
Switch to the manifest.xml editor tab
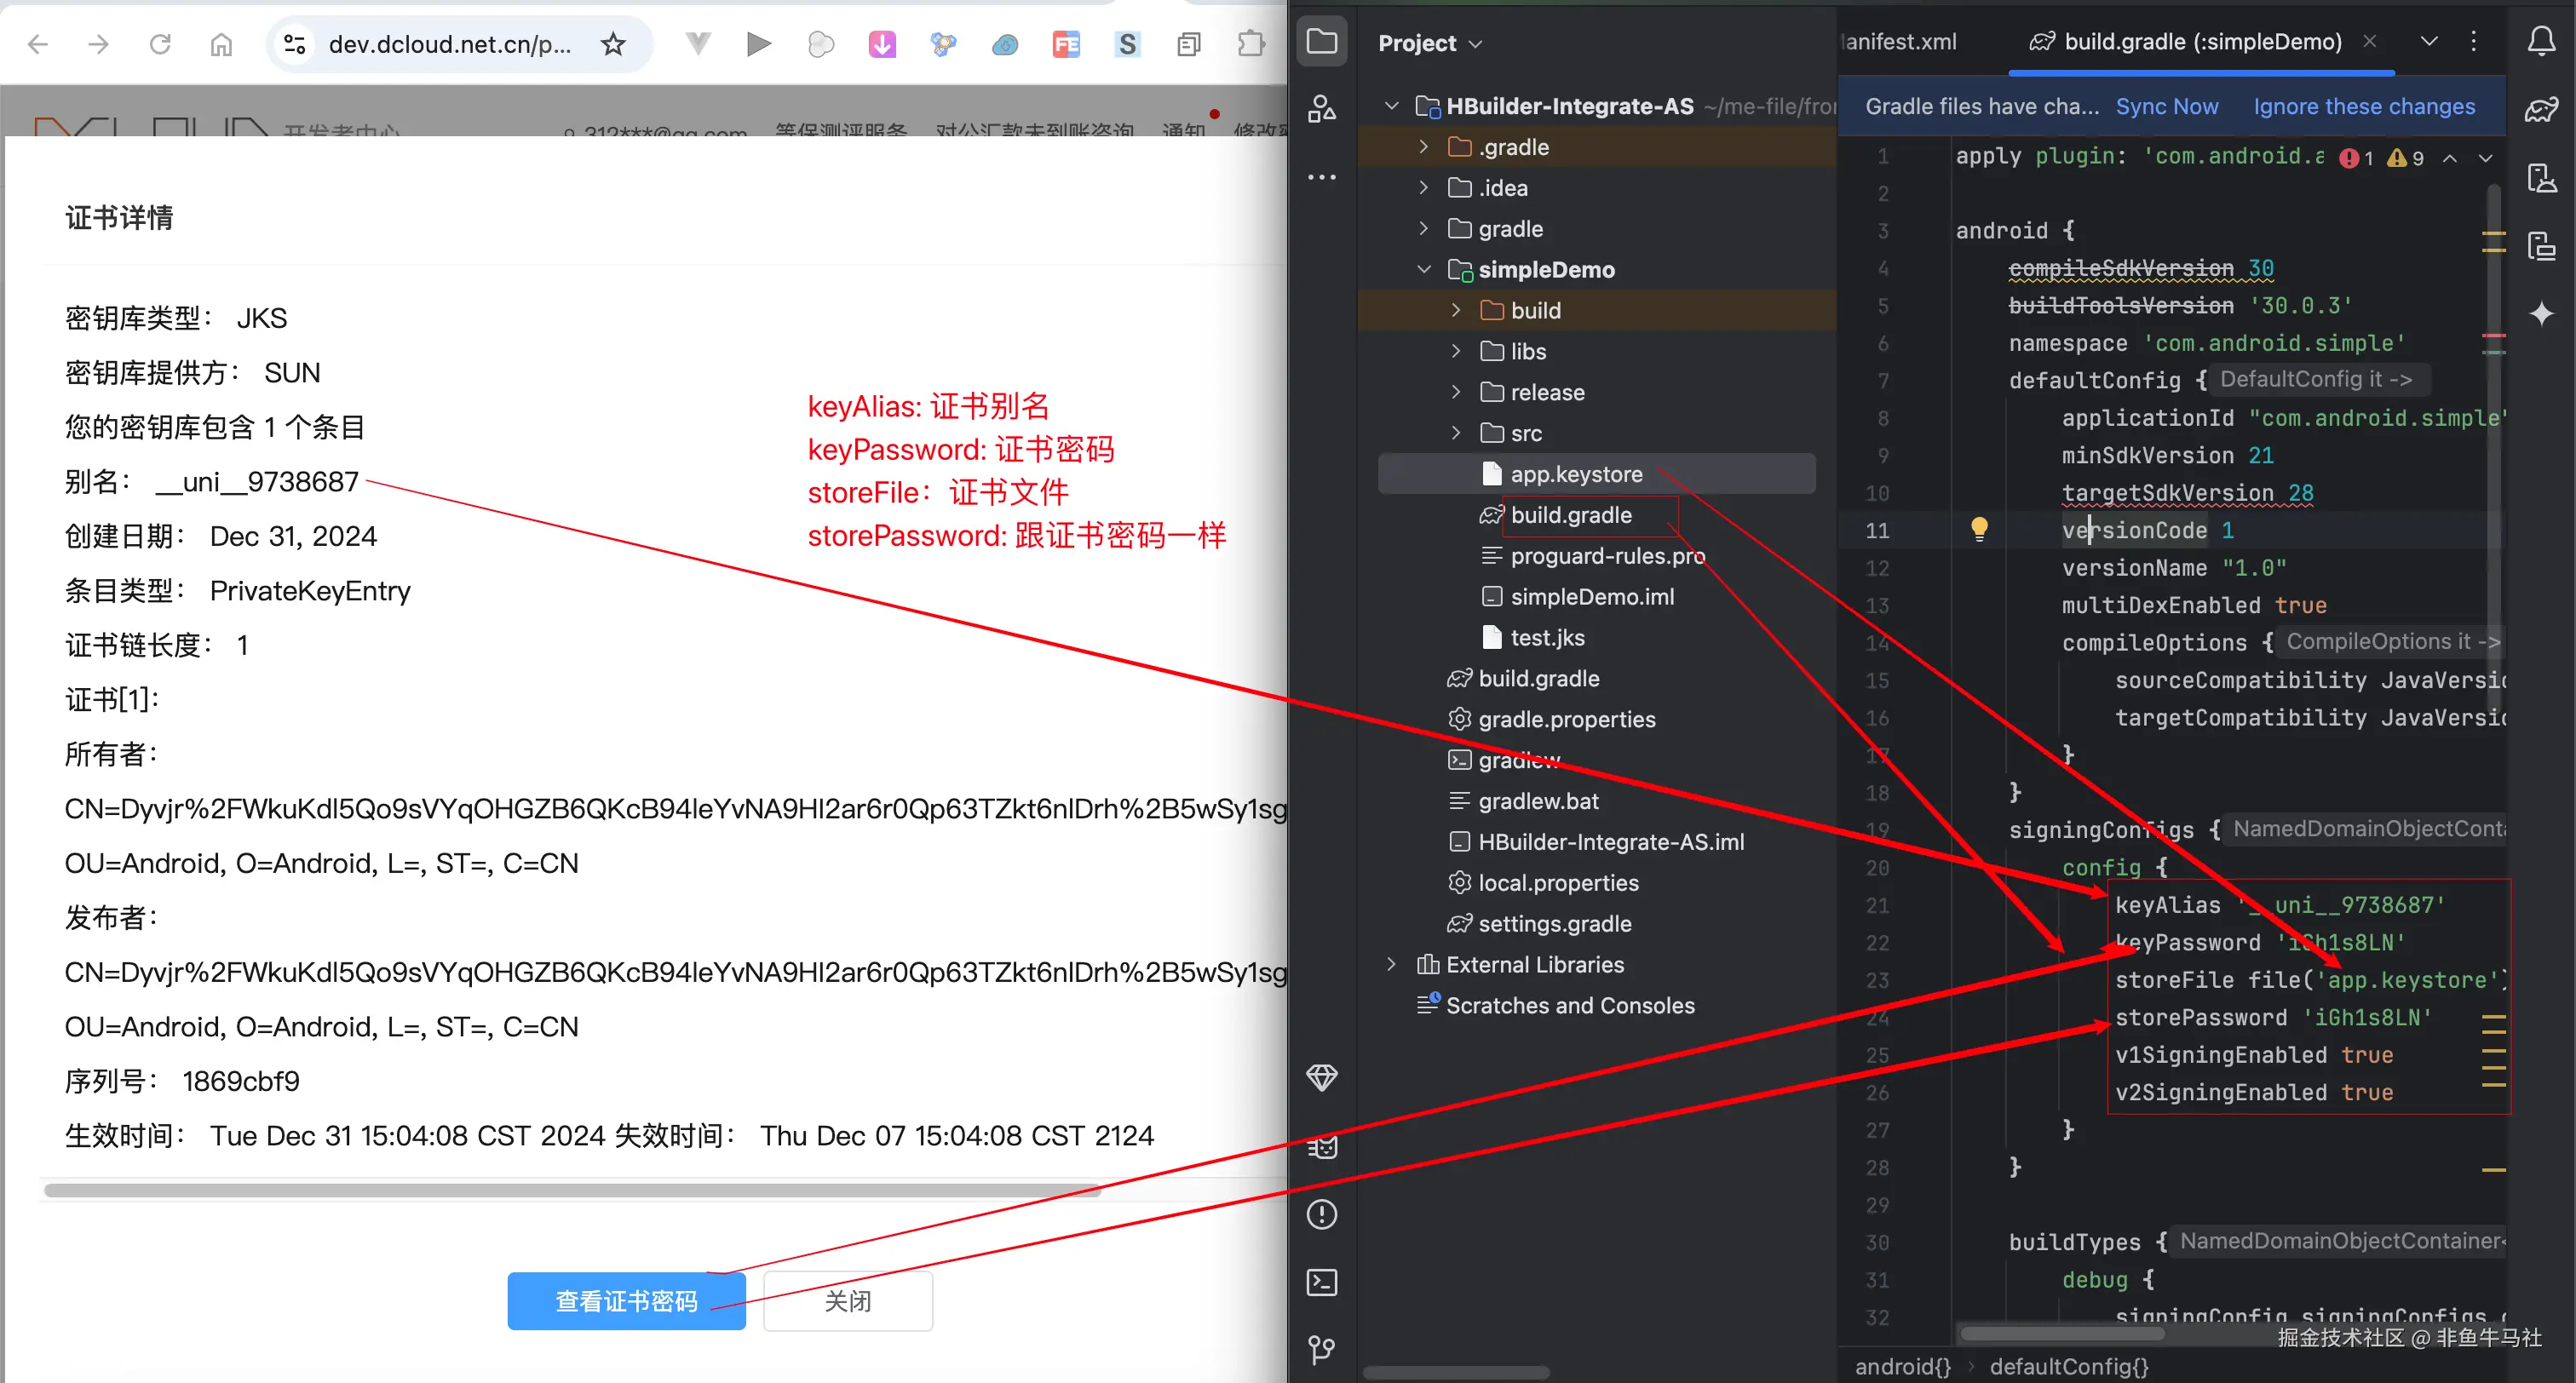pyautogui.click(x=1900, y=42)
